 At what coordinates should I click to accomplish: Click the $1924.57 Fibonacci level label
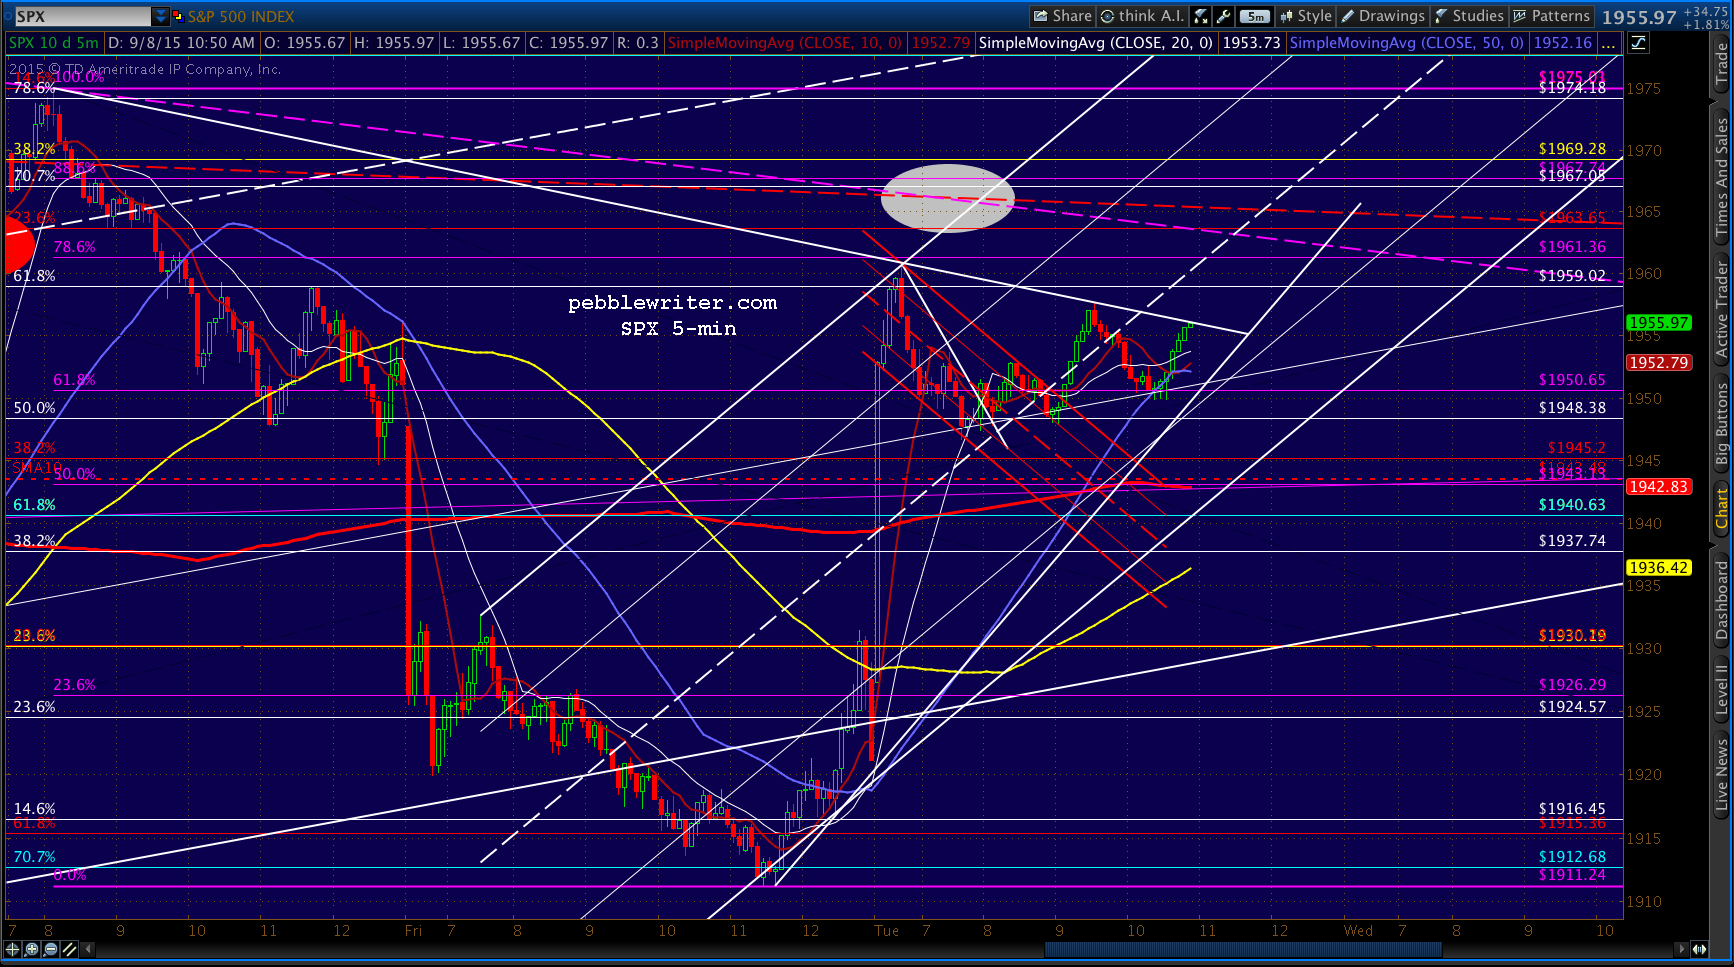tap(1572, 706)
